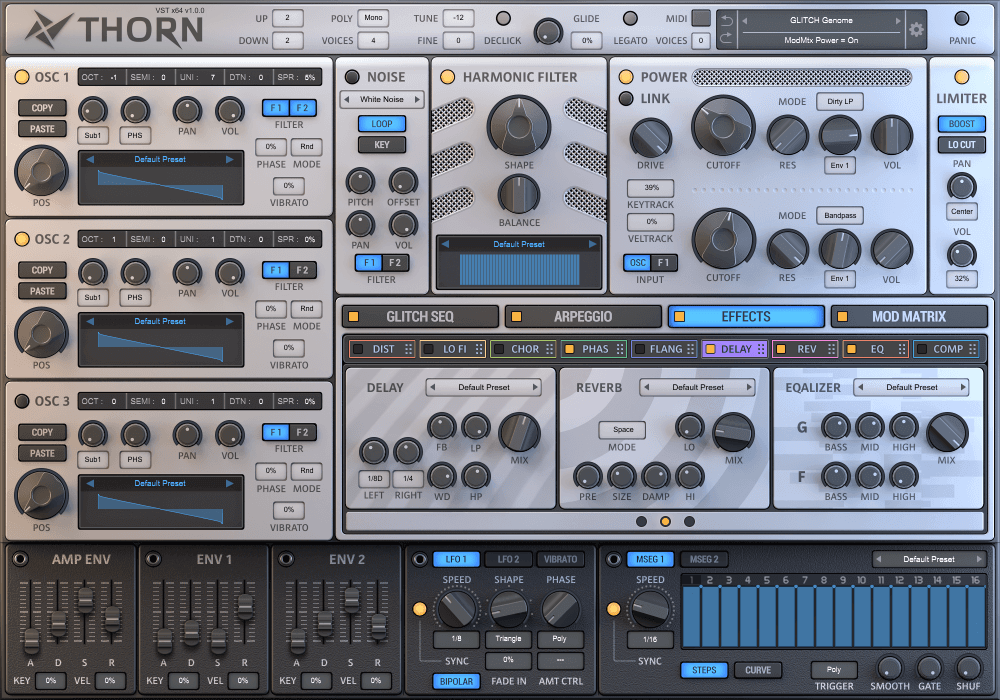Click the Reverb MIX knob

[x=733, y=433]
